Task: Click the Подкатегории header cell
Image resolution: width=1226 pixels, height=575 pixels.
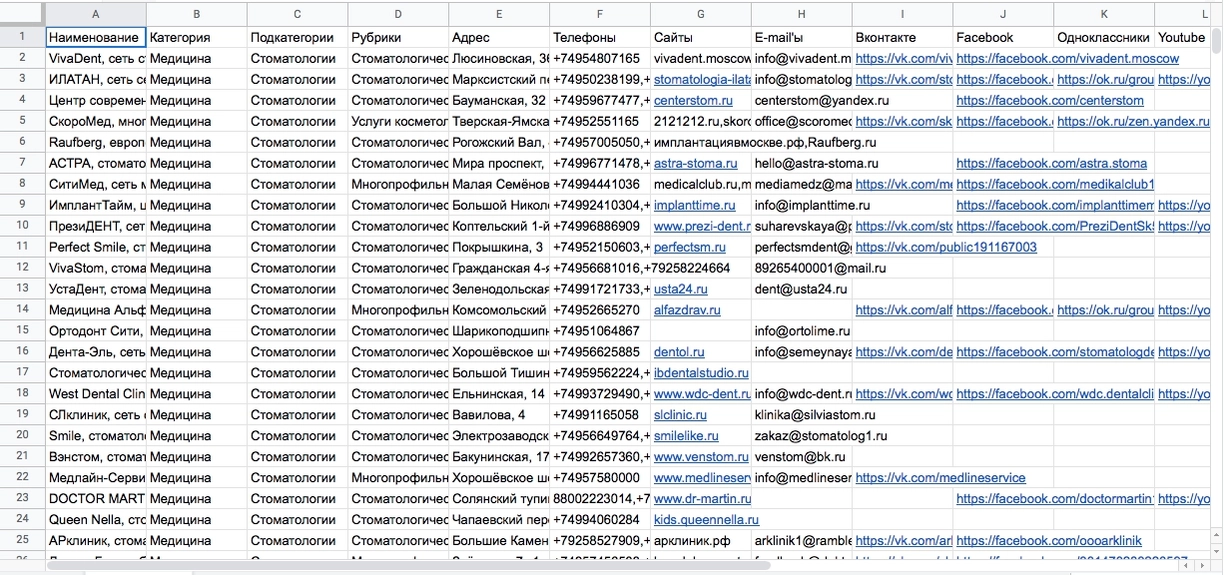Action: [x=298, y=37]
